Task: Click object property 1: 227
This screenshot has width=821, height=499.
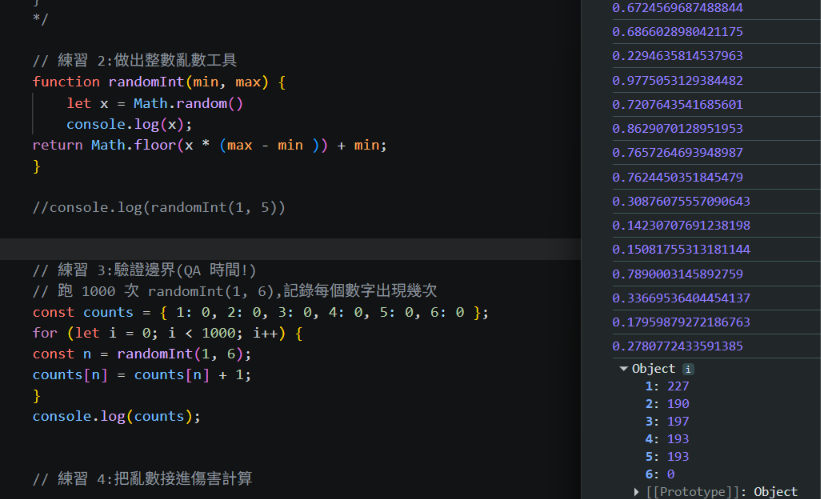Action: (667, 386)
